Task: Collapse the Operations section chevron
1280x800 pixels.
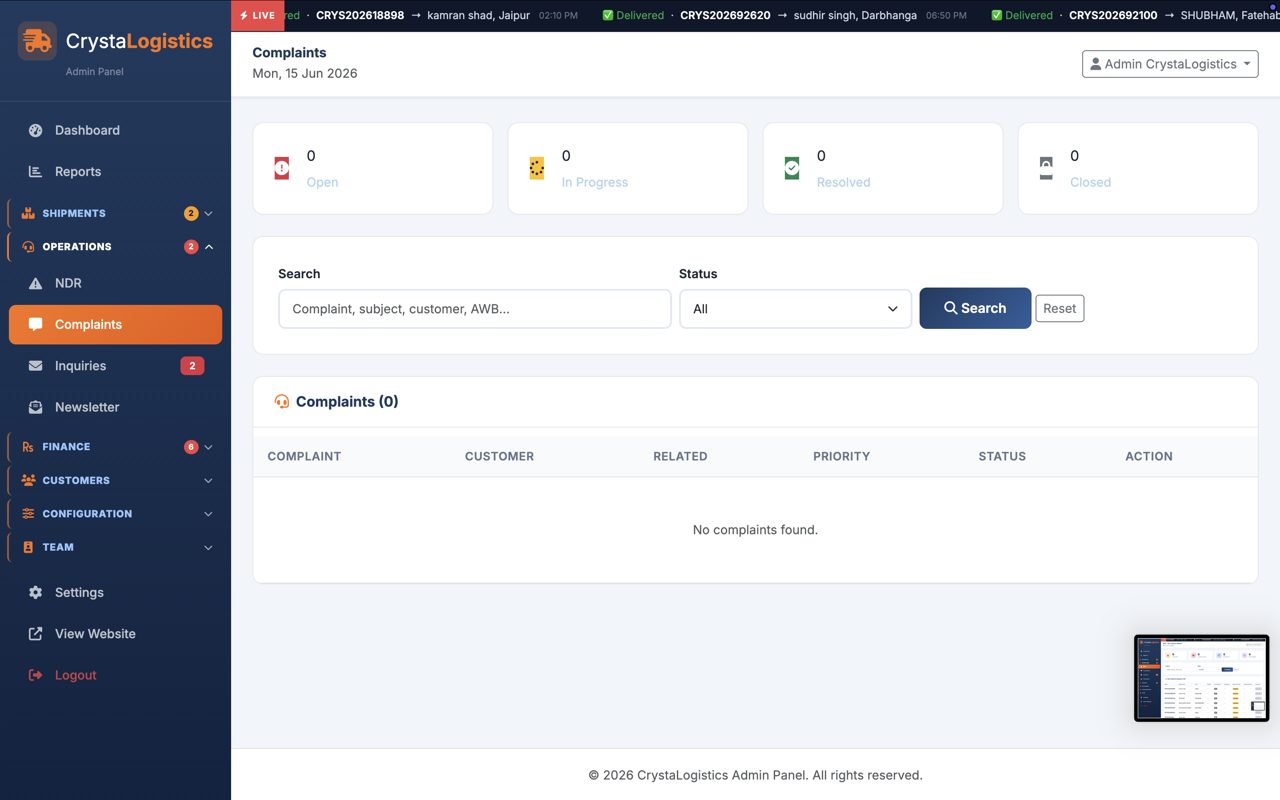Action: (209, 247)
